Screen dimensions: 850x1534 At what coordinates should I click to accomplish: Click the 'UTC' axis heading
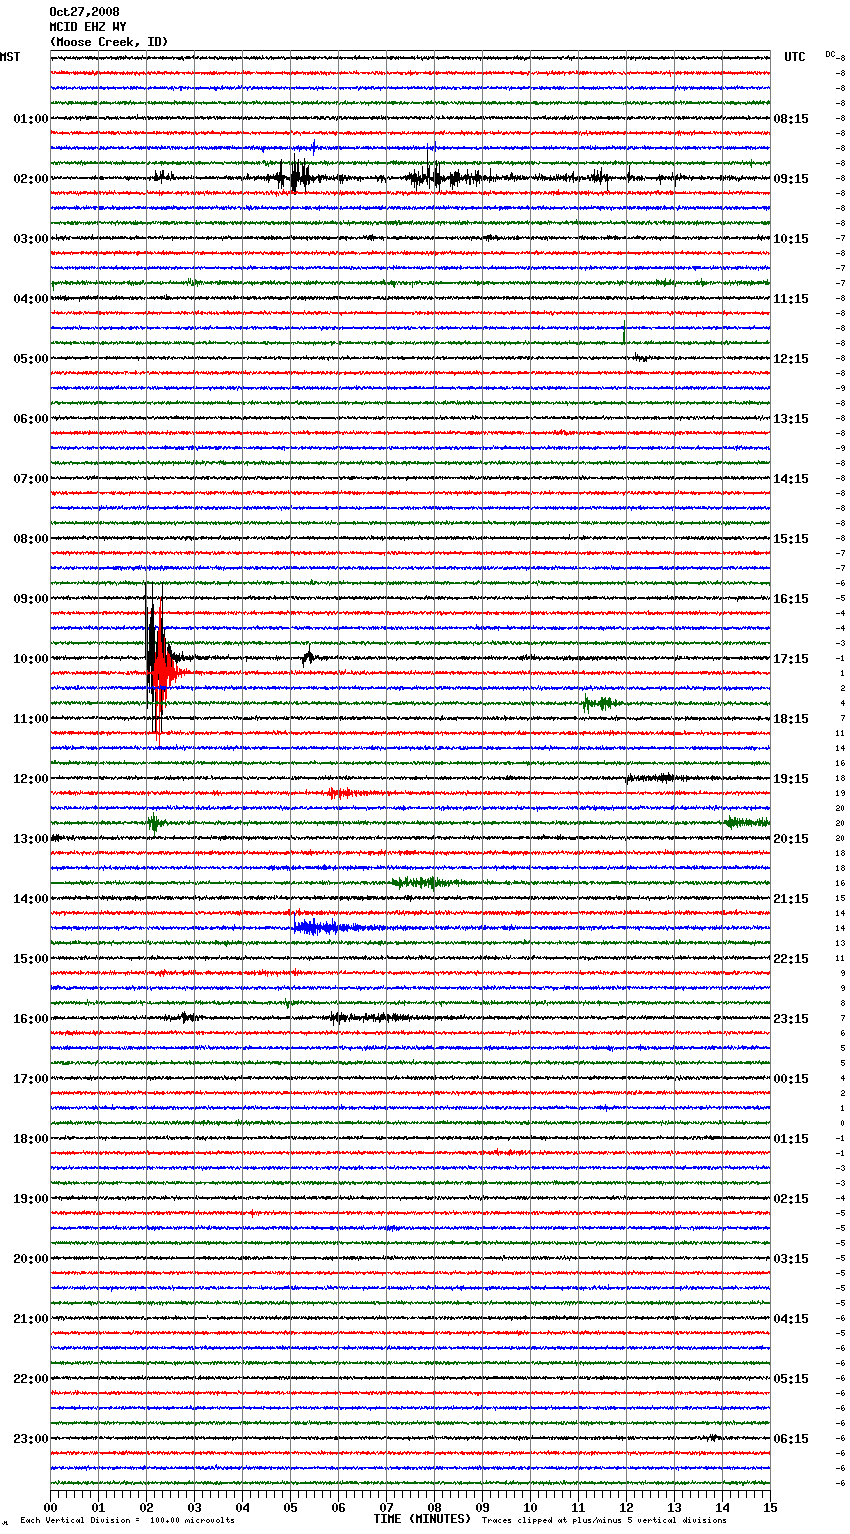tap(795, 57)
